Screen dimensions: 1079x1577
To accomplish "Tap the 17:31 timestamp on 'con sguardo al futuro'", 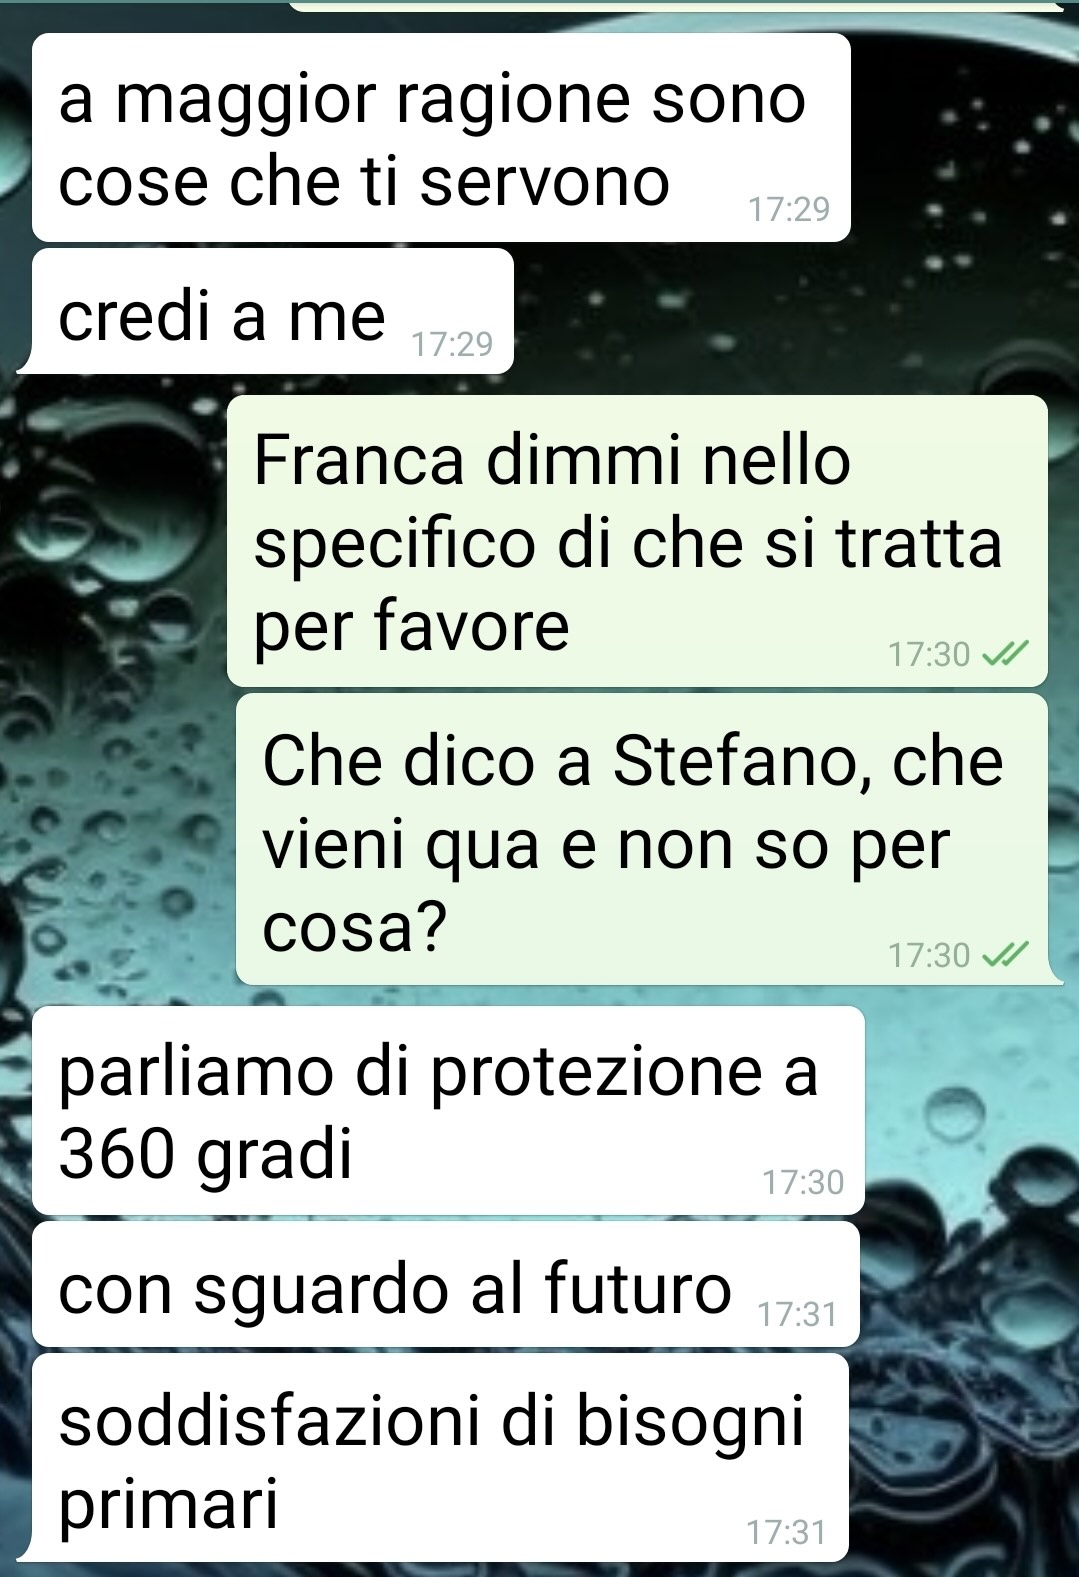I will pos(797,1314).
